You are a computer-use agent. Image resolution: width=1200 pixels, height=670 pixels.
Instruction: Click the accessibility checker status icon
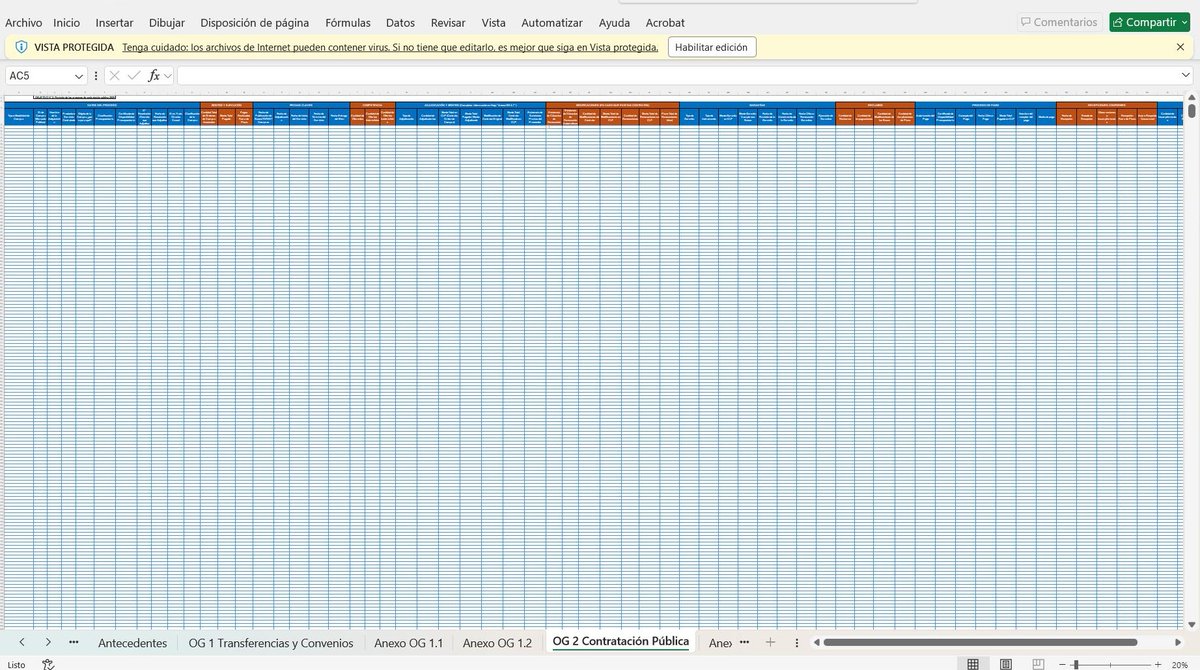47,664
